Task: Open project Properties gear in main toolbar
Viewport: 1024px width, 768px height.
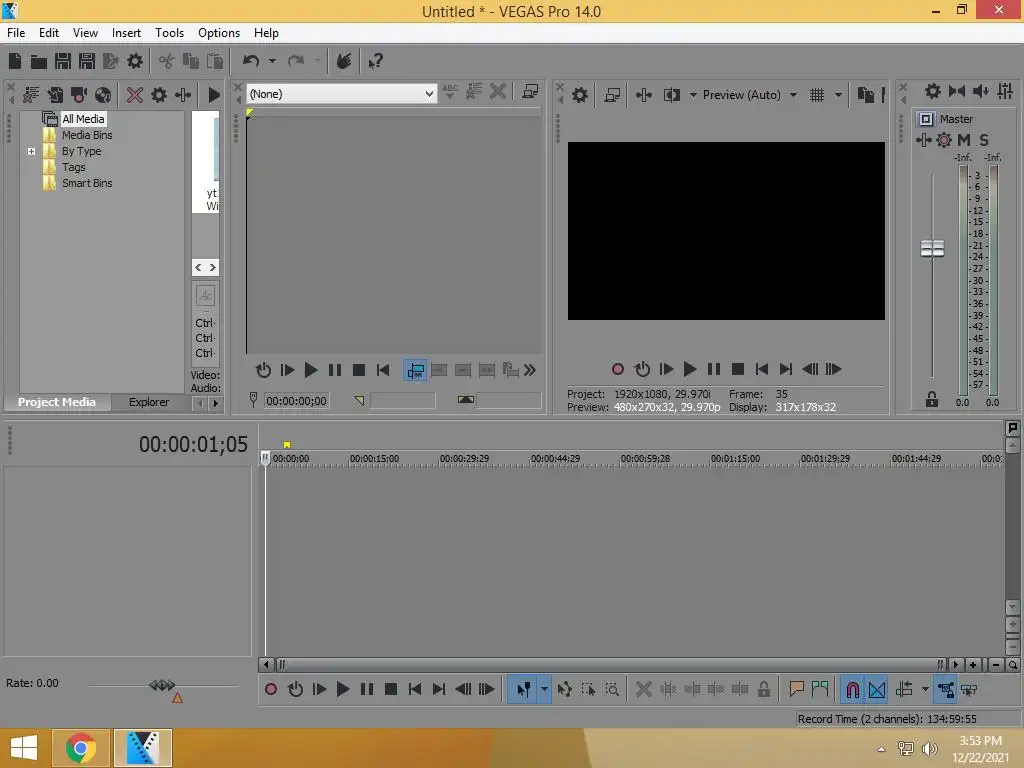Action: pos(135,61)
